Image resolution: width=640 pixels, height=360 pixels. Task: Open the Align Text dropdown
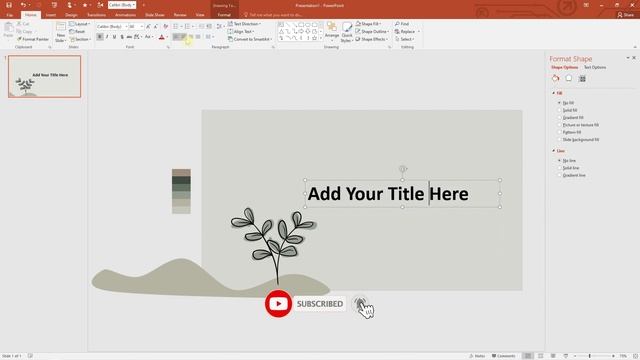tap(241, 31)
